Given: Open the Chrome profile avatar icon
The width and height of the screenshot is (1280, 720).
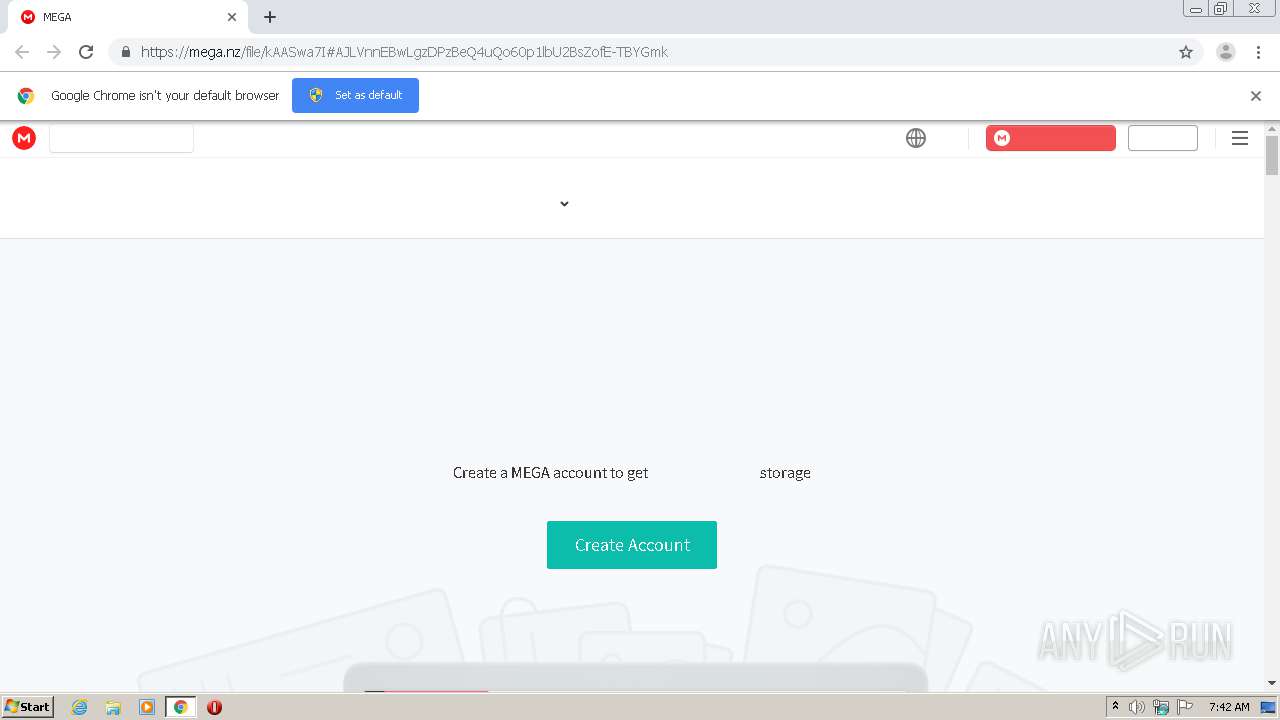Looking at the screenshot, I should point(1226,52).
